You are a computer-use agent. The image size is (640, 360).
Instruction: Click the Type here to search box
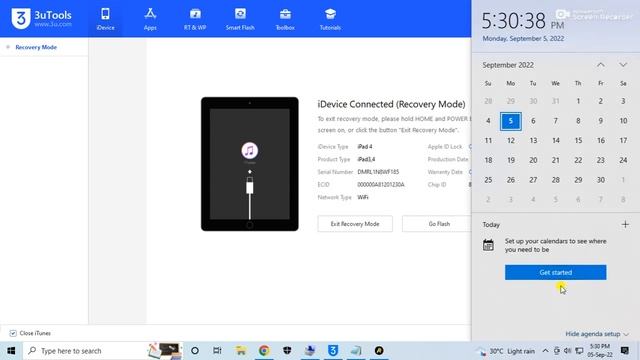[x=103, y=351]
